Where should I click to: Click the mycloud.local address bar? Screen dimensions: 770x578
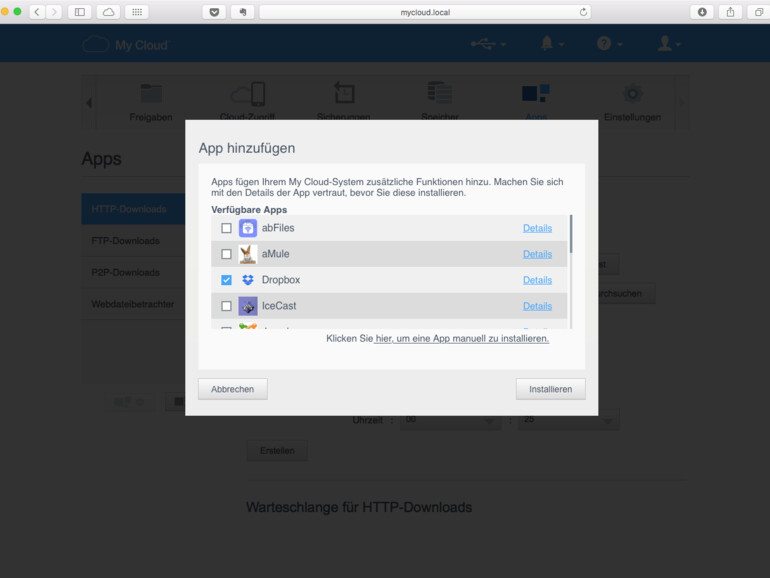tap(425, 12)
